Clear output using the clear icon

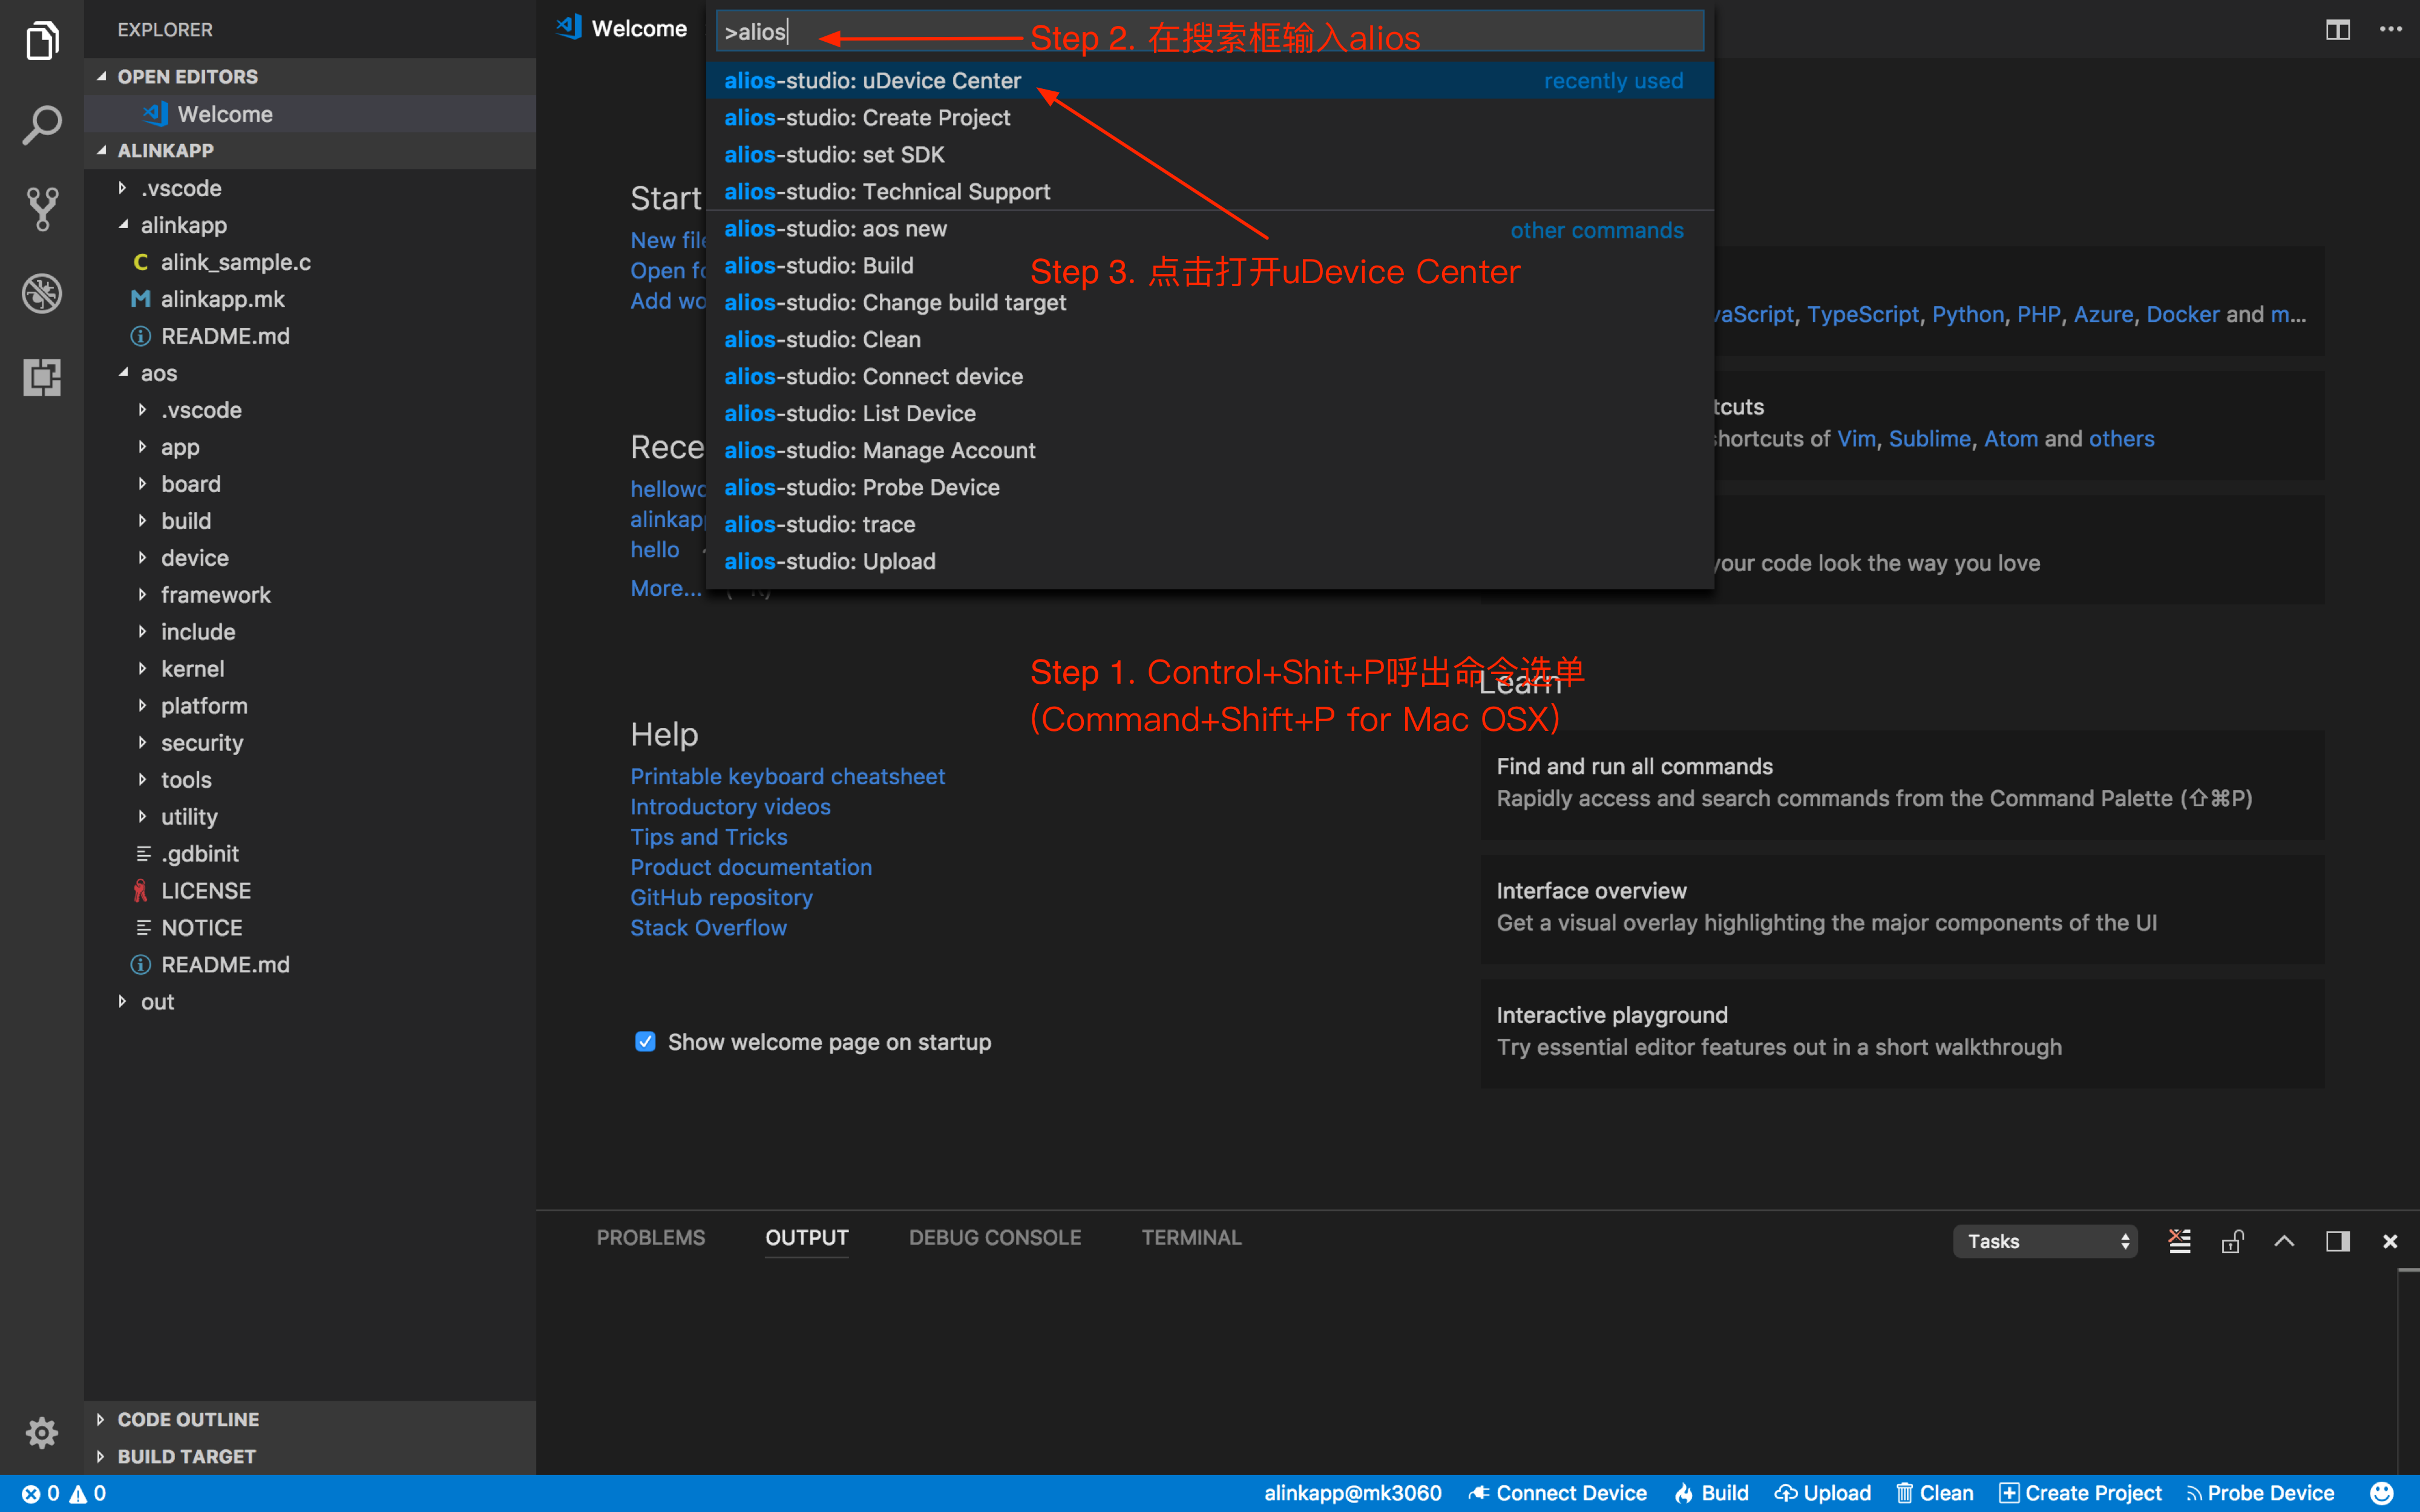(2179, 1241)
